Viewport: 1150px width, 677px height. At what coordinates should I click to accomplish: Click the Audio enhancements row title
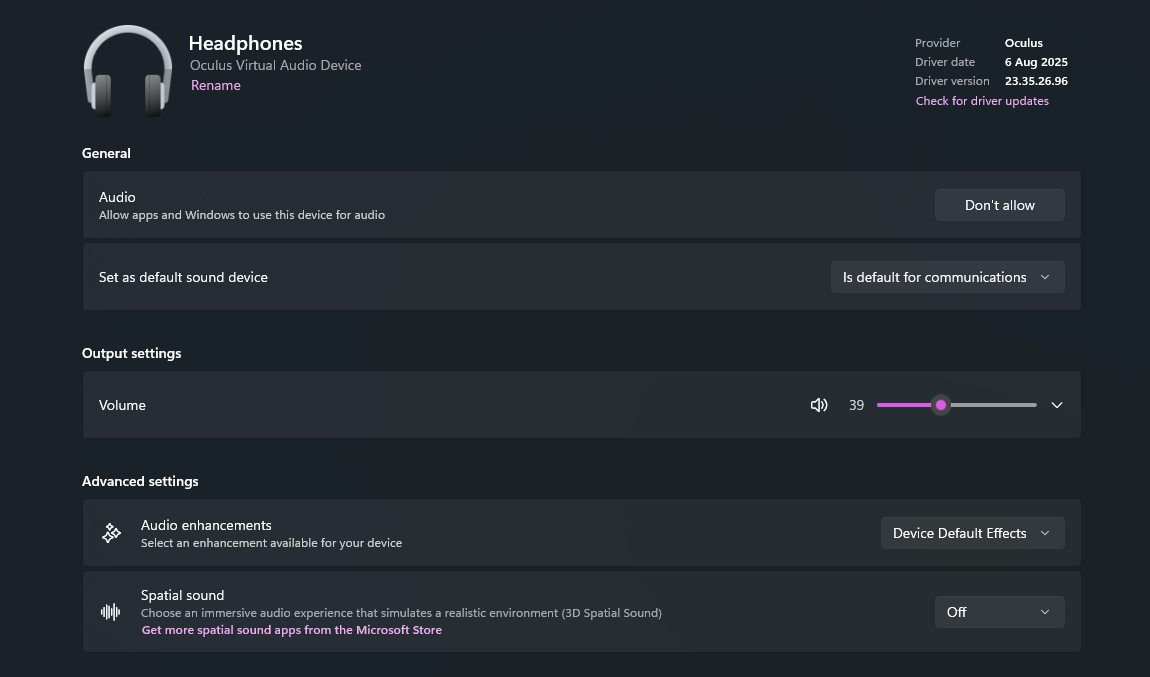point(206,525)
